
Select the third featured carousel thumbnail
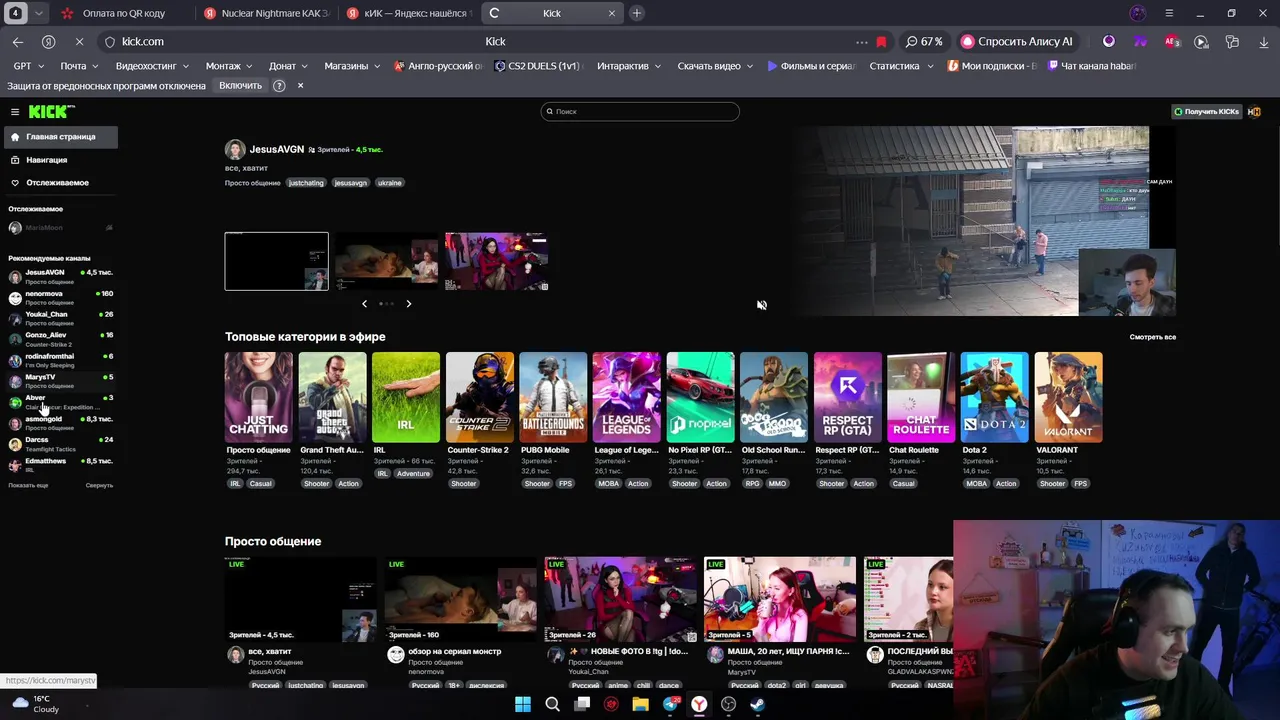coord(496,261)
